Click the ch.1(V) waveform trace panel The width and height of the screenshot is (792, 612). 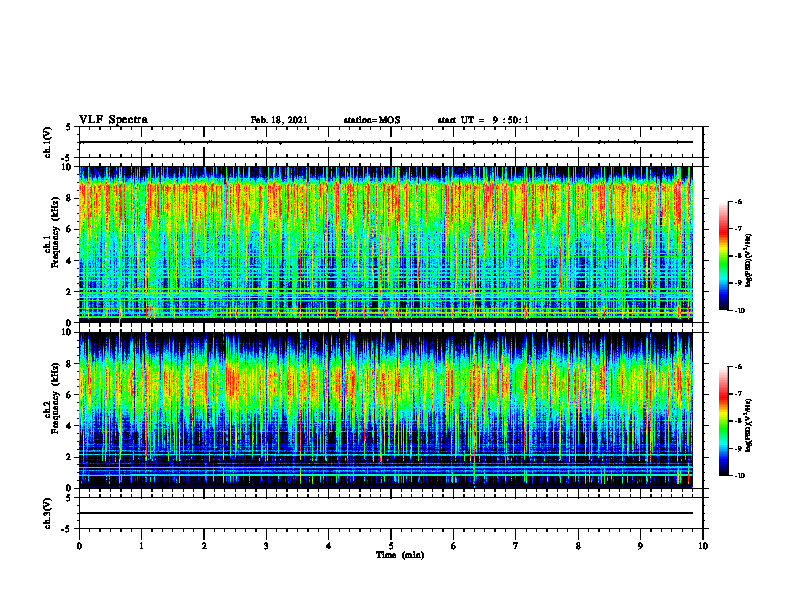tap(391, 142)
